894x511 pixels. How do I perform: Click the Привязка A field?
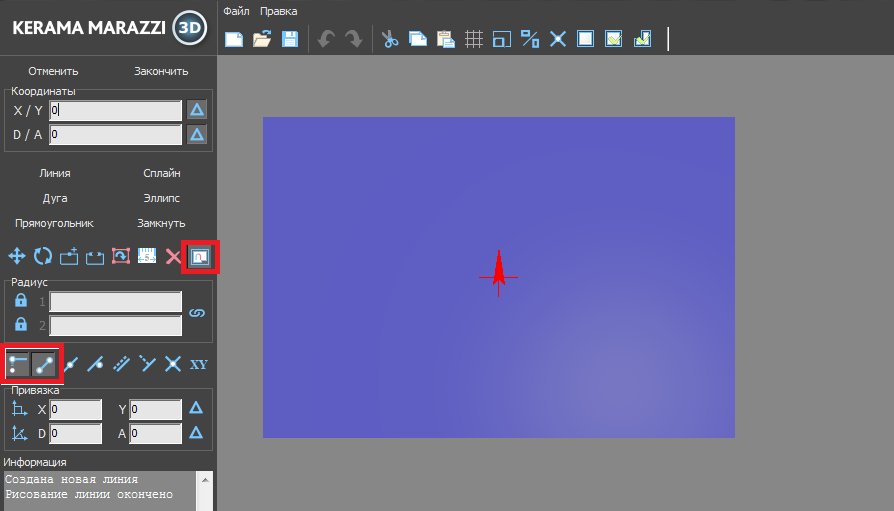pos(156,433)
